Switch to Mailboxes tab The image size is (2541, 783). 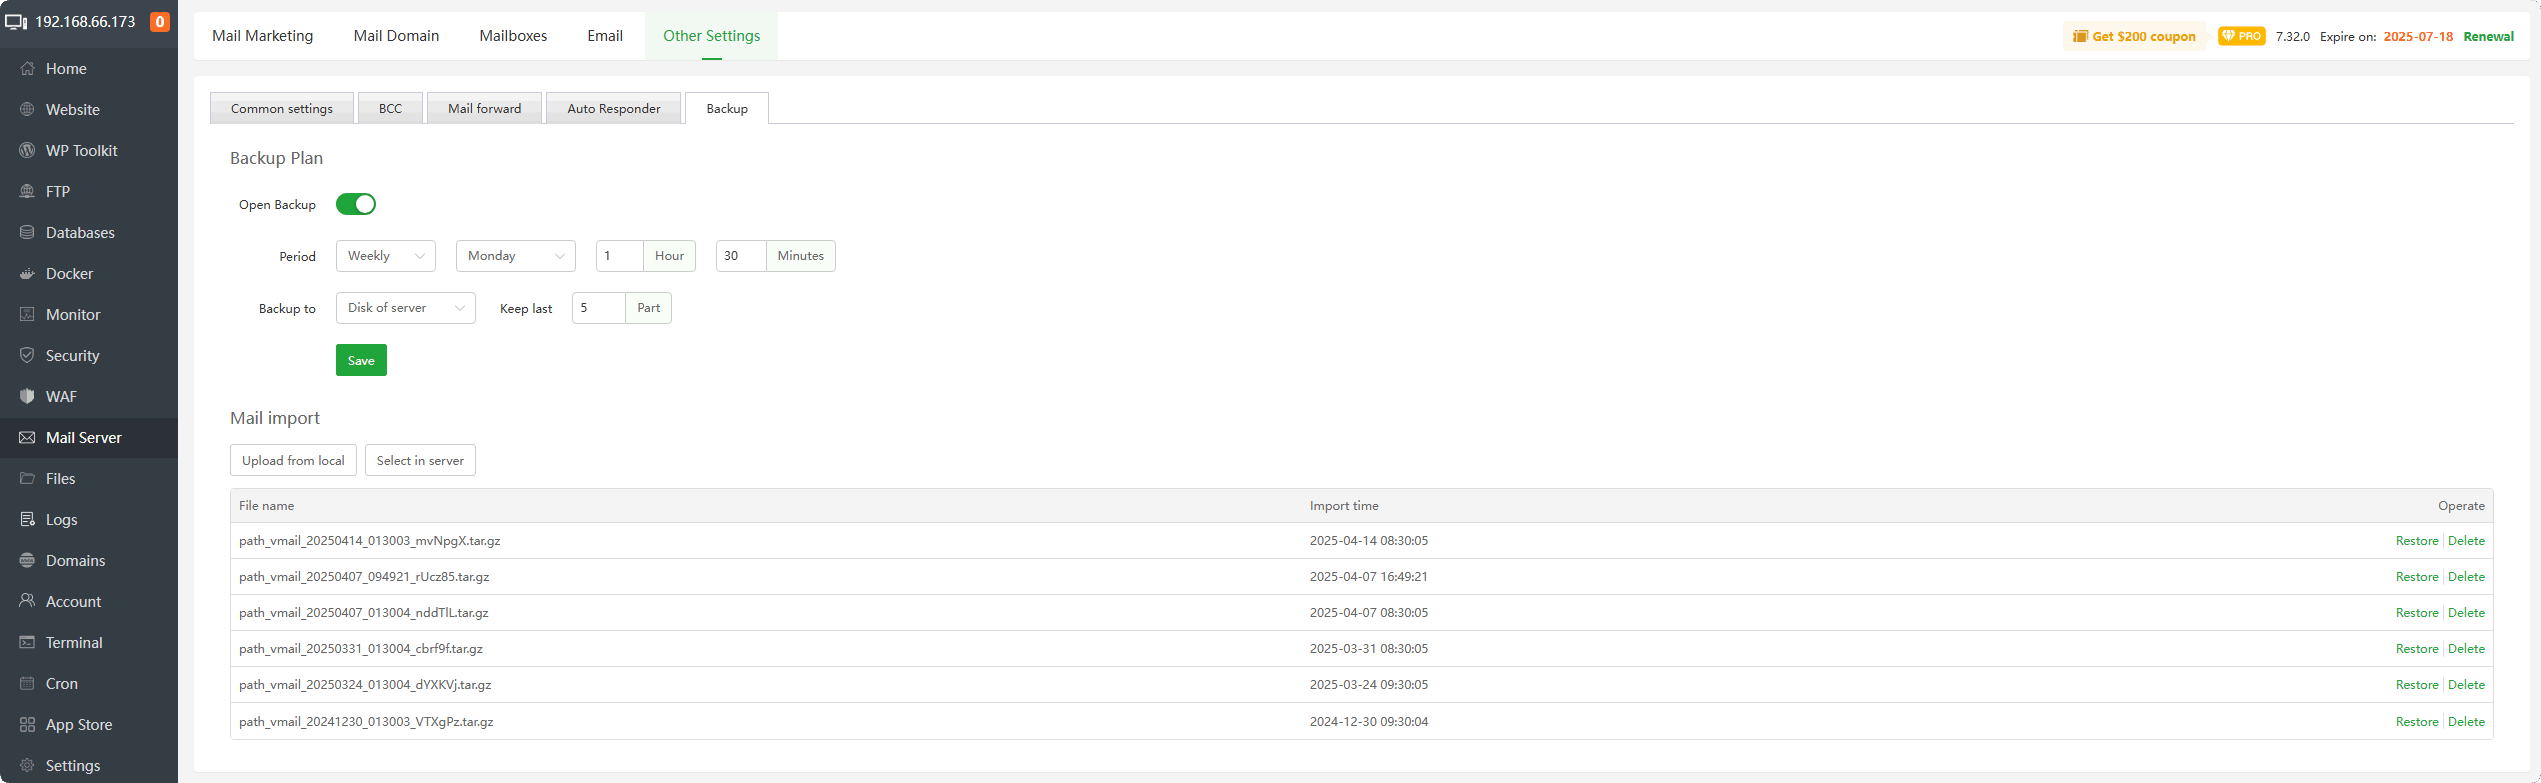coord(513,36)
